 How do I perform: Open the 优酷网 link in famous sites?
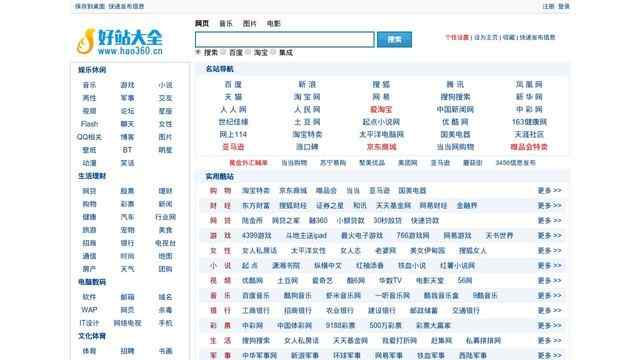coord(455,122)
